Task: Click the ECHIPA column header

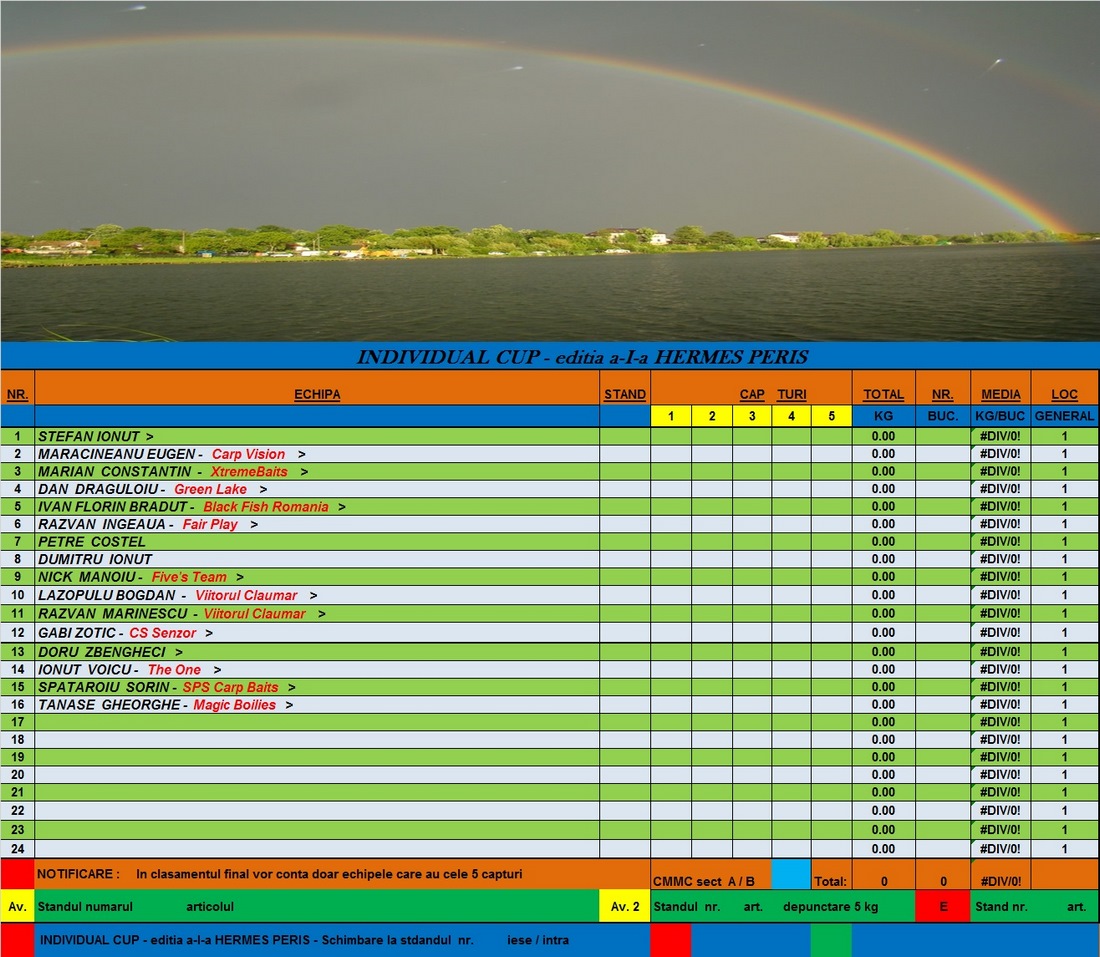Action: pos(317,395)
